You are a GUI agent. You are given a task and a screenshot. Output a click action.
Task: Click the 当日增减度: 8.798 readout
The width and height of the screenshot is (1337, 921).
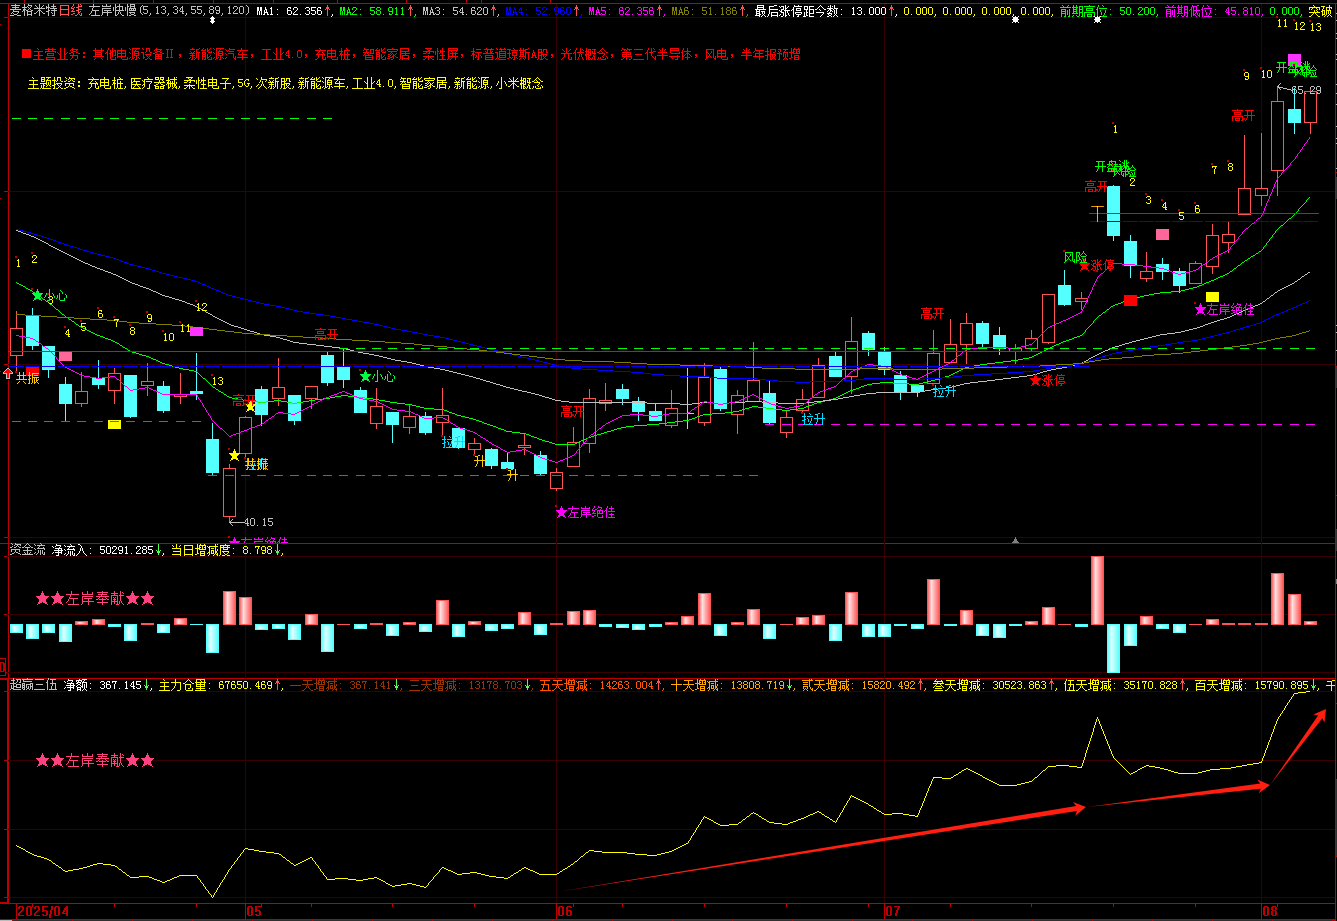coord(227,550)
